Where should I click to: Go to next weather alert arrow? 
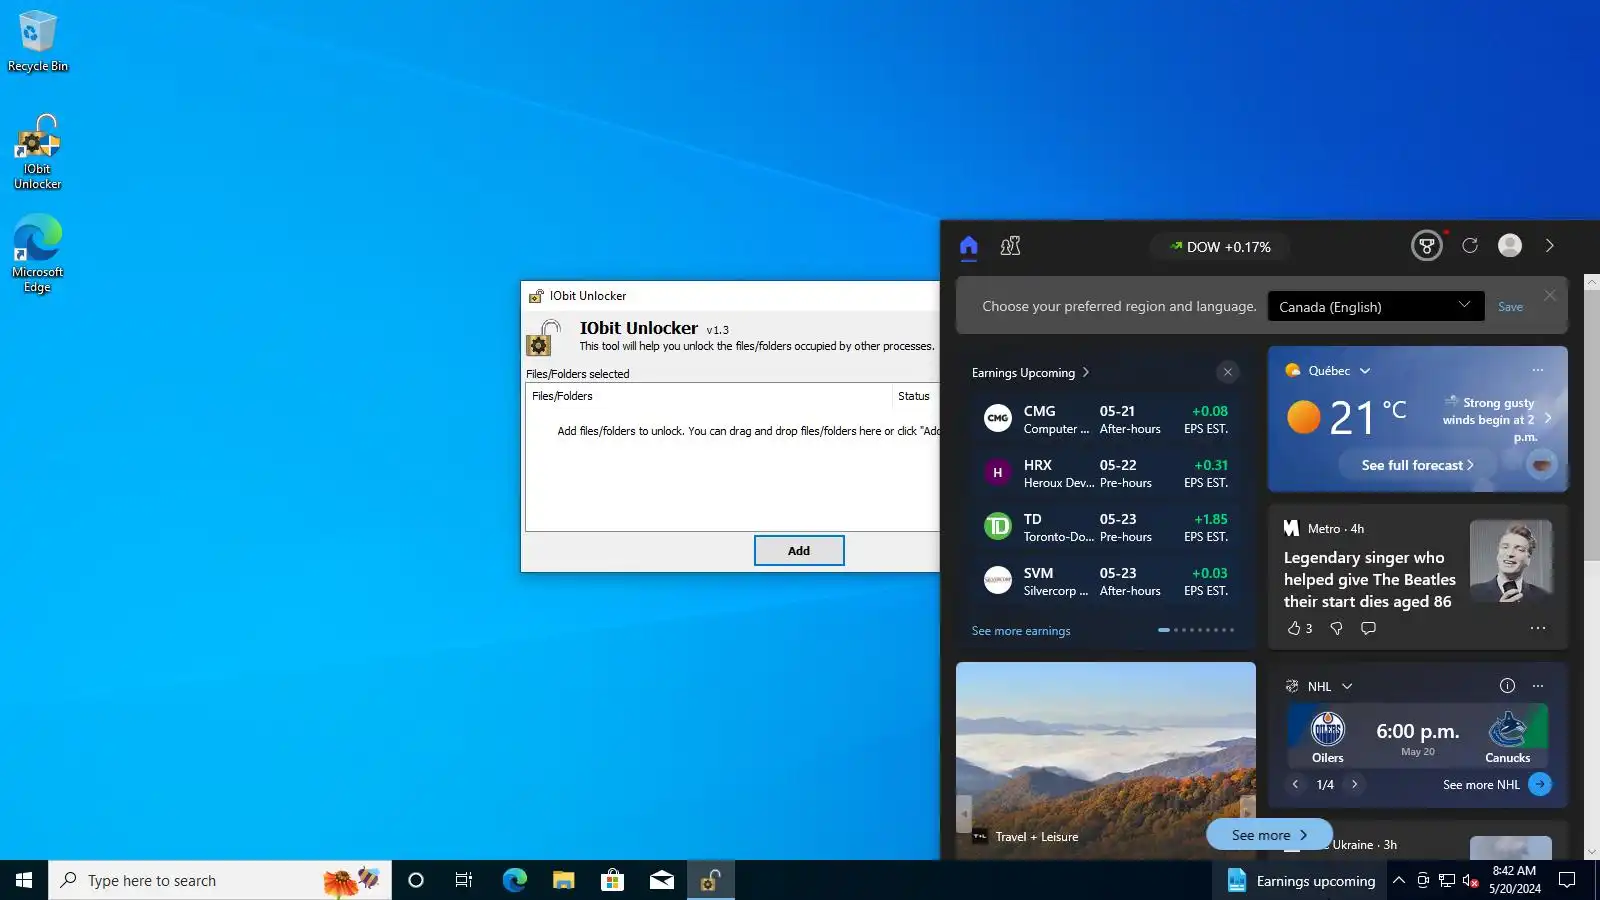coord(1548,418)
